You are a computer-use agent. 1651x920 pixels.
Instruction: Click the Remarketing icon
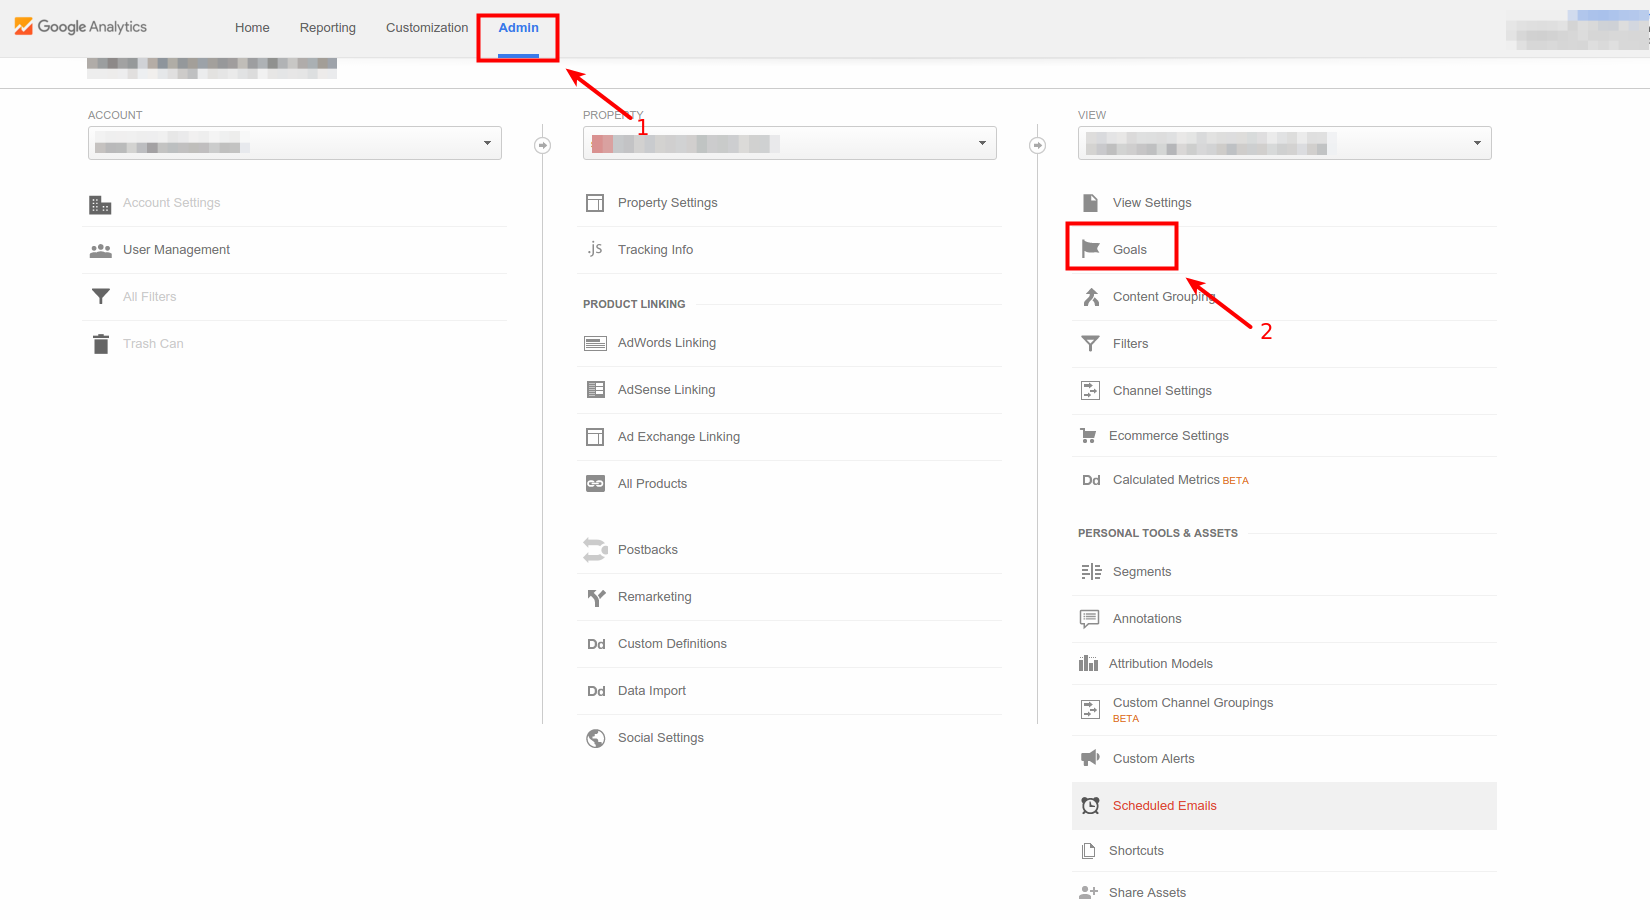(596, 598)
